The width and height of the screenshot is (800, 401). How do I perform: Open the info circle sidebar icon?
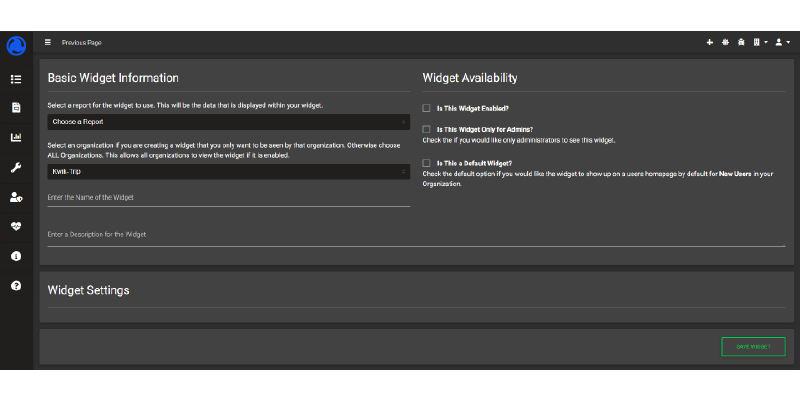point(16,256)
